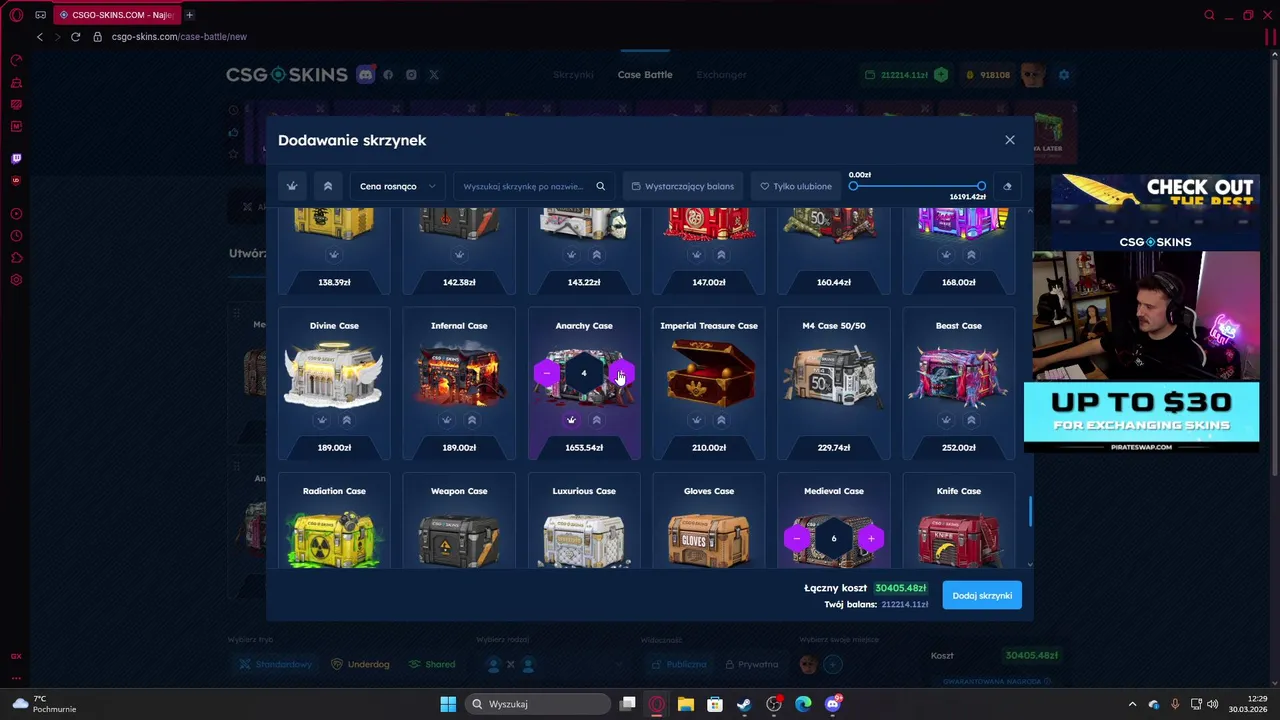The width and height of the screenshot is (1280, 720).
Task: Select the Divine Case image
Action: [x=334, y=373]
